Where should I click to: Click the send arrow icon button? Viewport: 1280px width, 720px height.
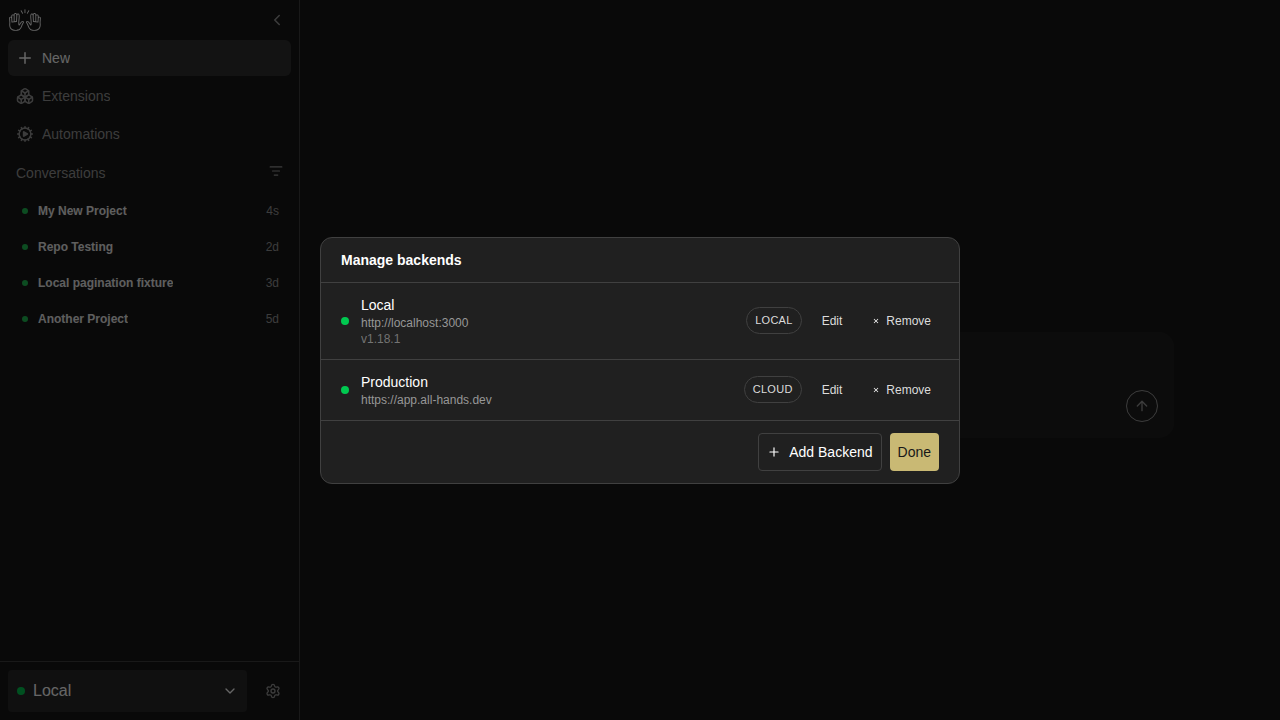click(1142, 406)
